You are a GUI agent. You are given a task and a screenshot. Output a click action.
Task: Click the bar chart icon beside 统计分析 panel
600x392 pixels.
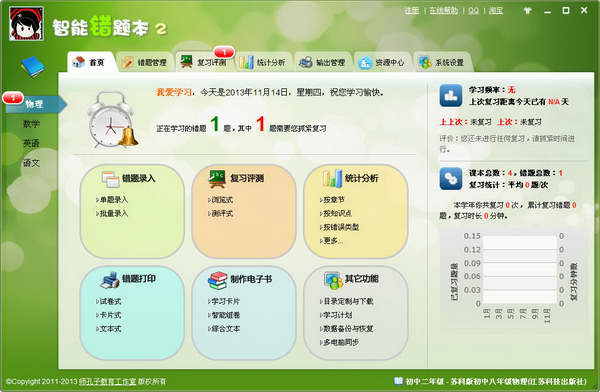[x=332, y=178]
